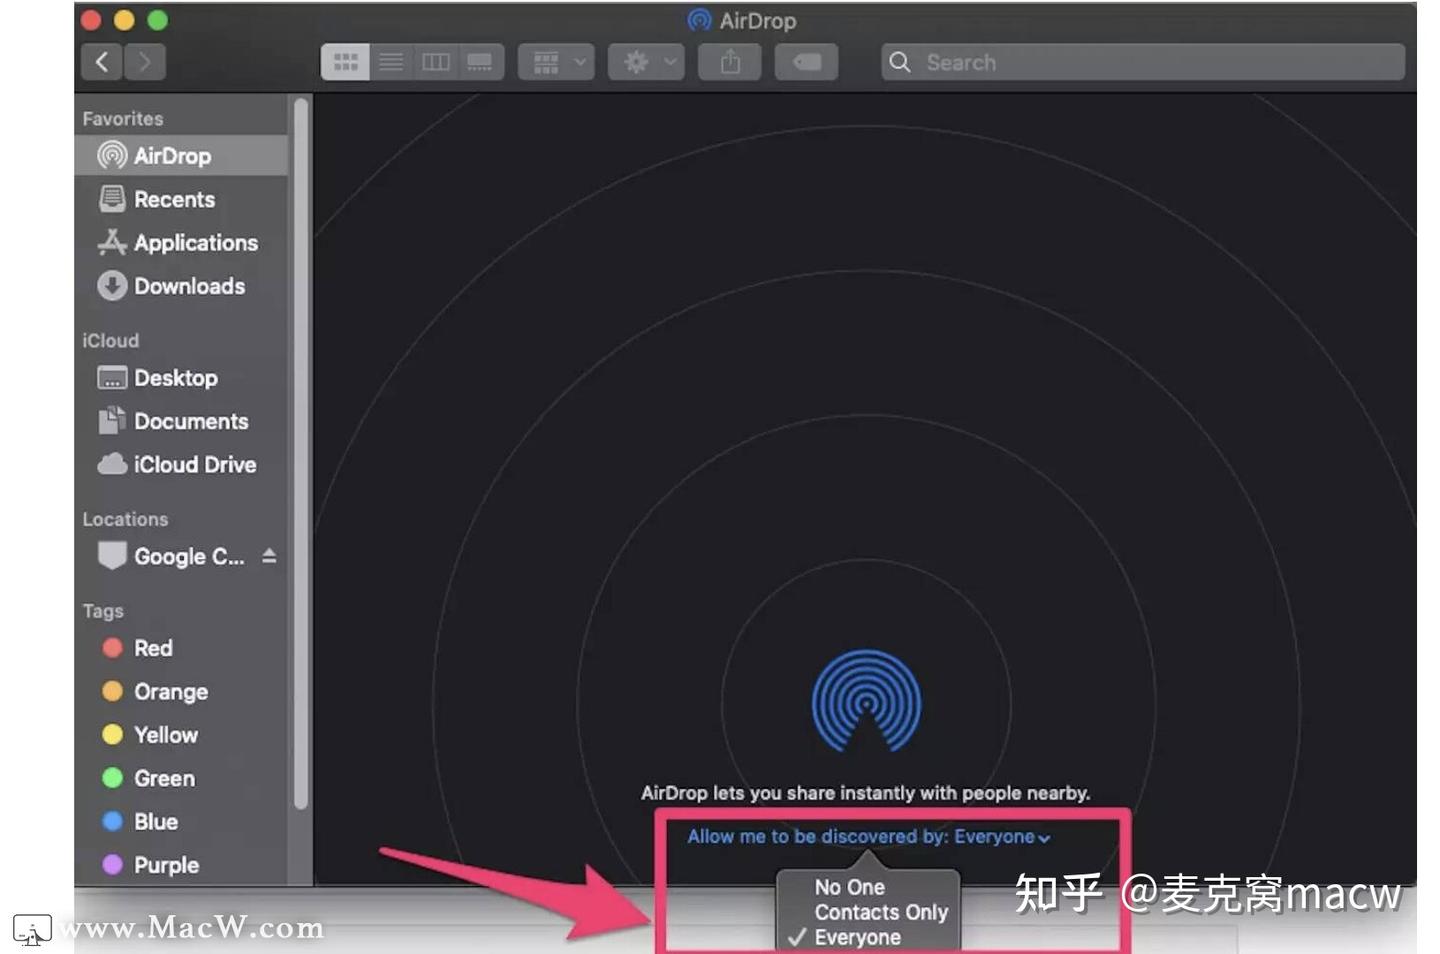Select AirDrop in the sidebar

click(181, 156)
